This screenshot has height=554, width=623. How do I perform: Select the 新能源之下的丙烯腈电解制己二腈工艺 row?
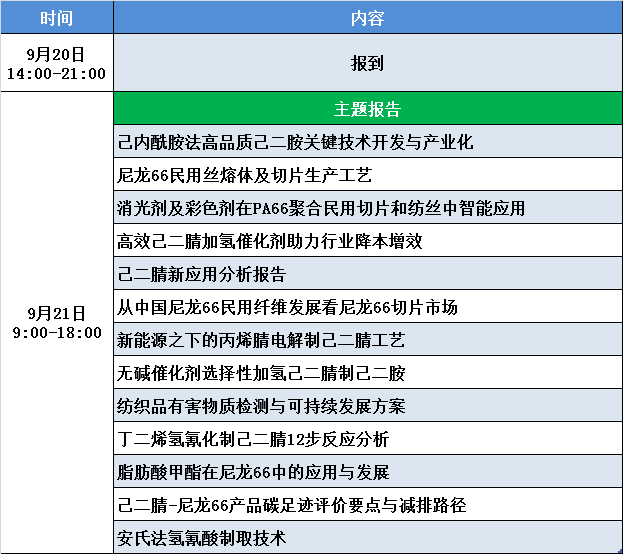[261, 340]
